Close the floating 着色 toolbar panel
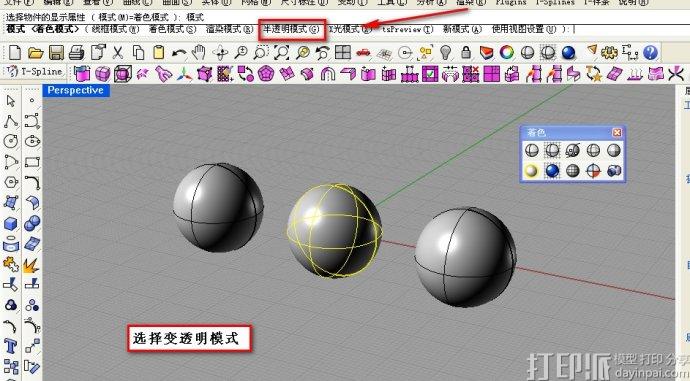Screen dimensions: 690x381 [617, 132]
